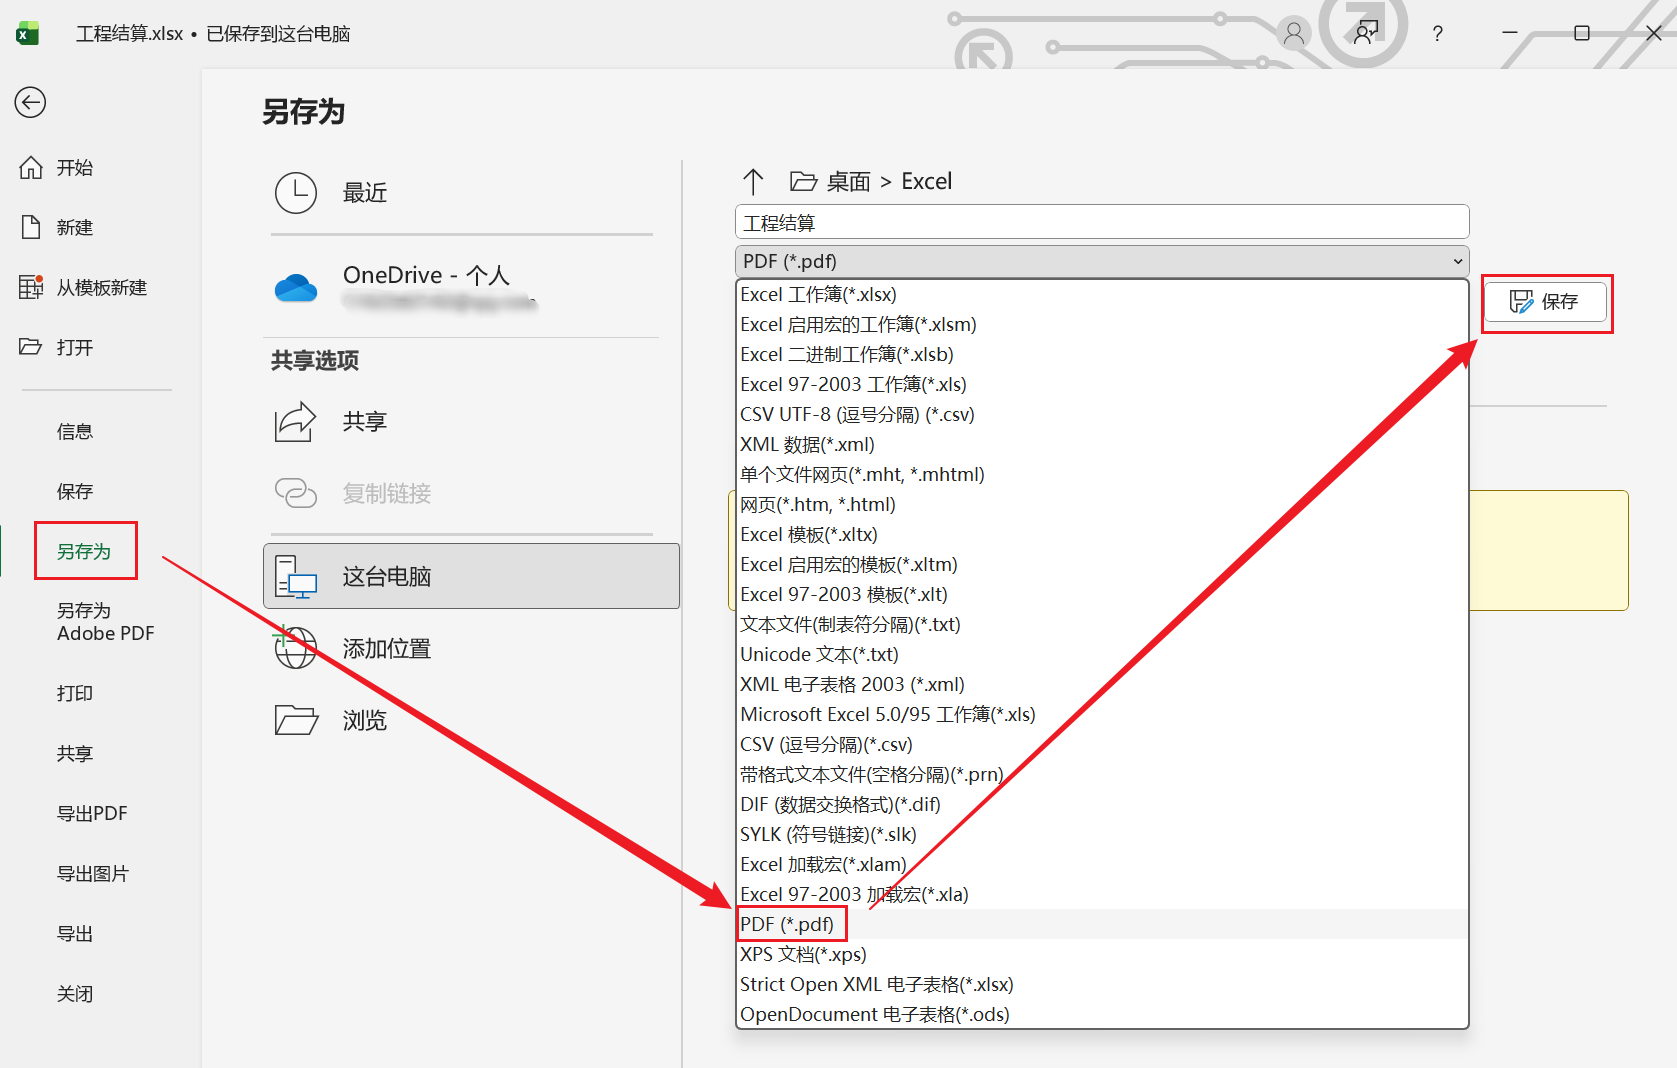The width and height of the screenshot is (1677, 1068).
Task: Click the 工程结算 file name field
Action: [1100, 221]
